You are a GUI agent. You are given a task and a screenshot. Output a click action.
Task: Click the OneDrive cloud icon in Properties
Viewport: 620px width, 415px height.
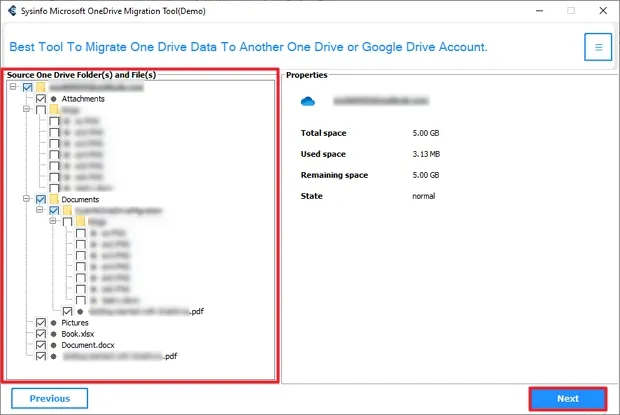click(x=310, y=101)
